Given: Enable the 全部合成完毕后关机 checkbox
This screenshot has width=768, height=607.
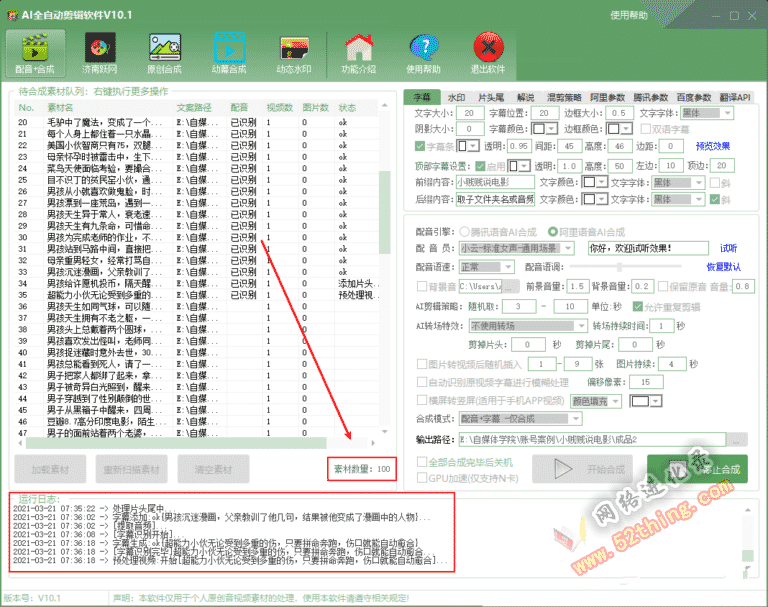Looking at the screenshot, I should [421, 462].
